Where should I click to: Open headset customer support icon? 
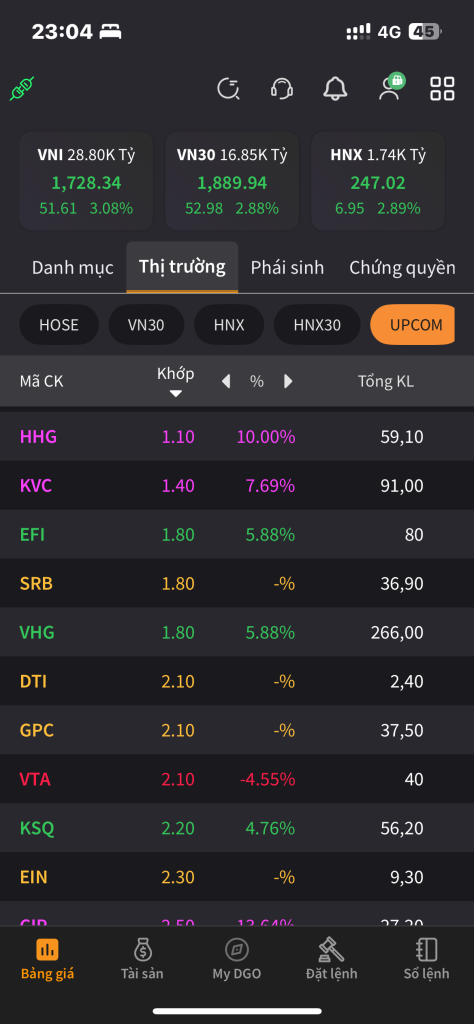coord(282,88)
